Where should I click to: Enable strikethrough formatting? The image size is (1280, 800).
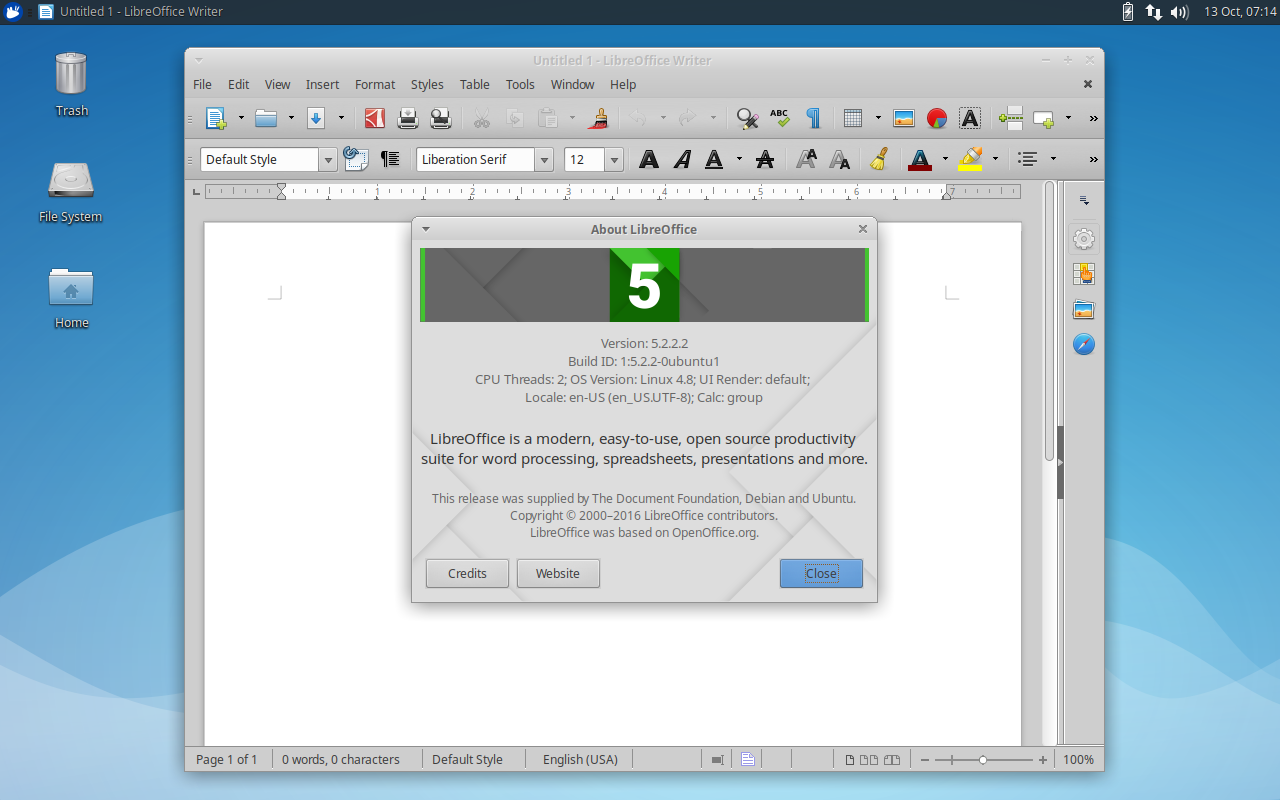click(x=764, y=159)
